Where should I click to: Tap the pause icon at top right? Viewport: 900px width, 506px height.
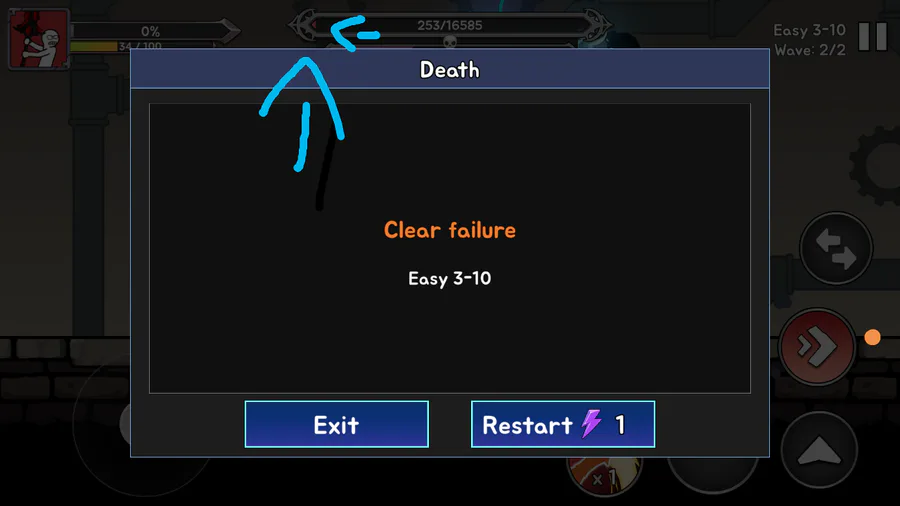click(x=872, y=37)
